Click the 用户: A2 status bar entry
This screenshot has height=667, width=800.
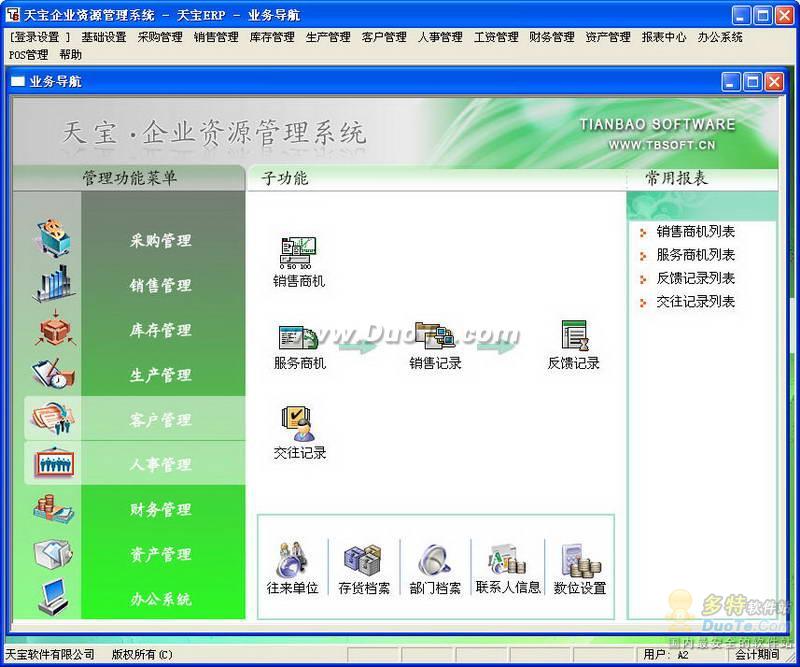click(x=666, y=654)
